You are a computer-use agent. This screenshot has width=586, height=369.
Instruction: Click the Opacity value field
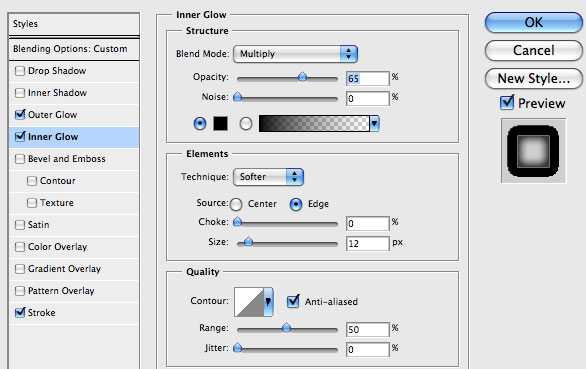click(367, 79)
